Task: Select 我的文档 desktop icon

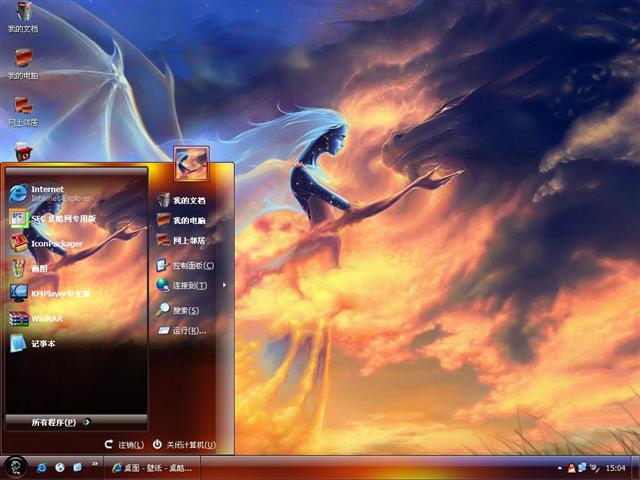Action: point(23,18)
